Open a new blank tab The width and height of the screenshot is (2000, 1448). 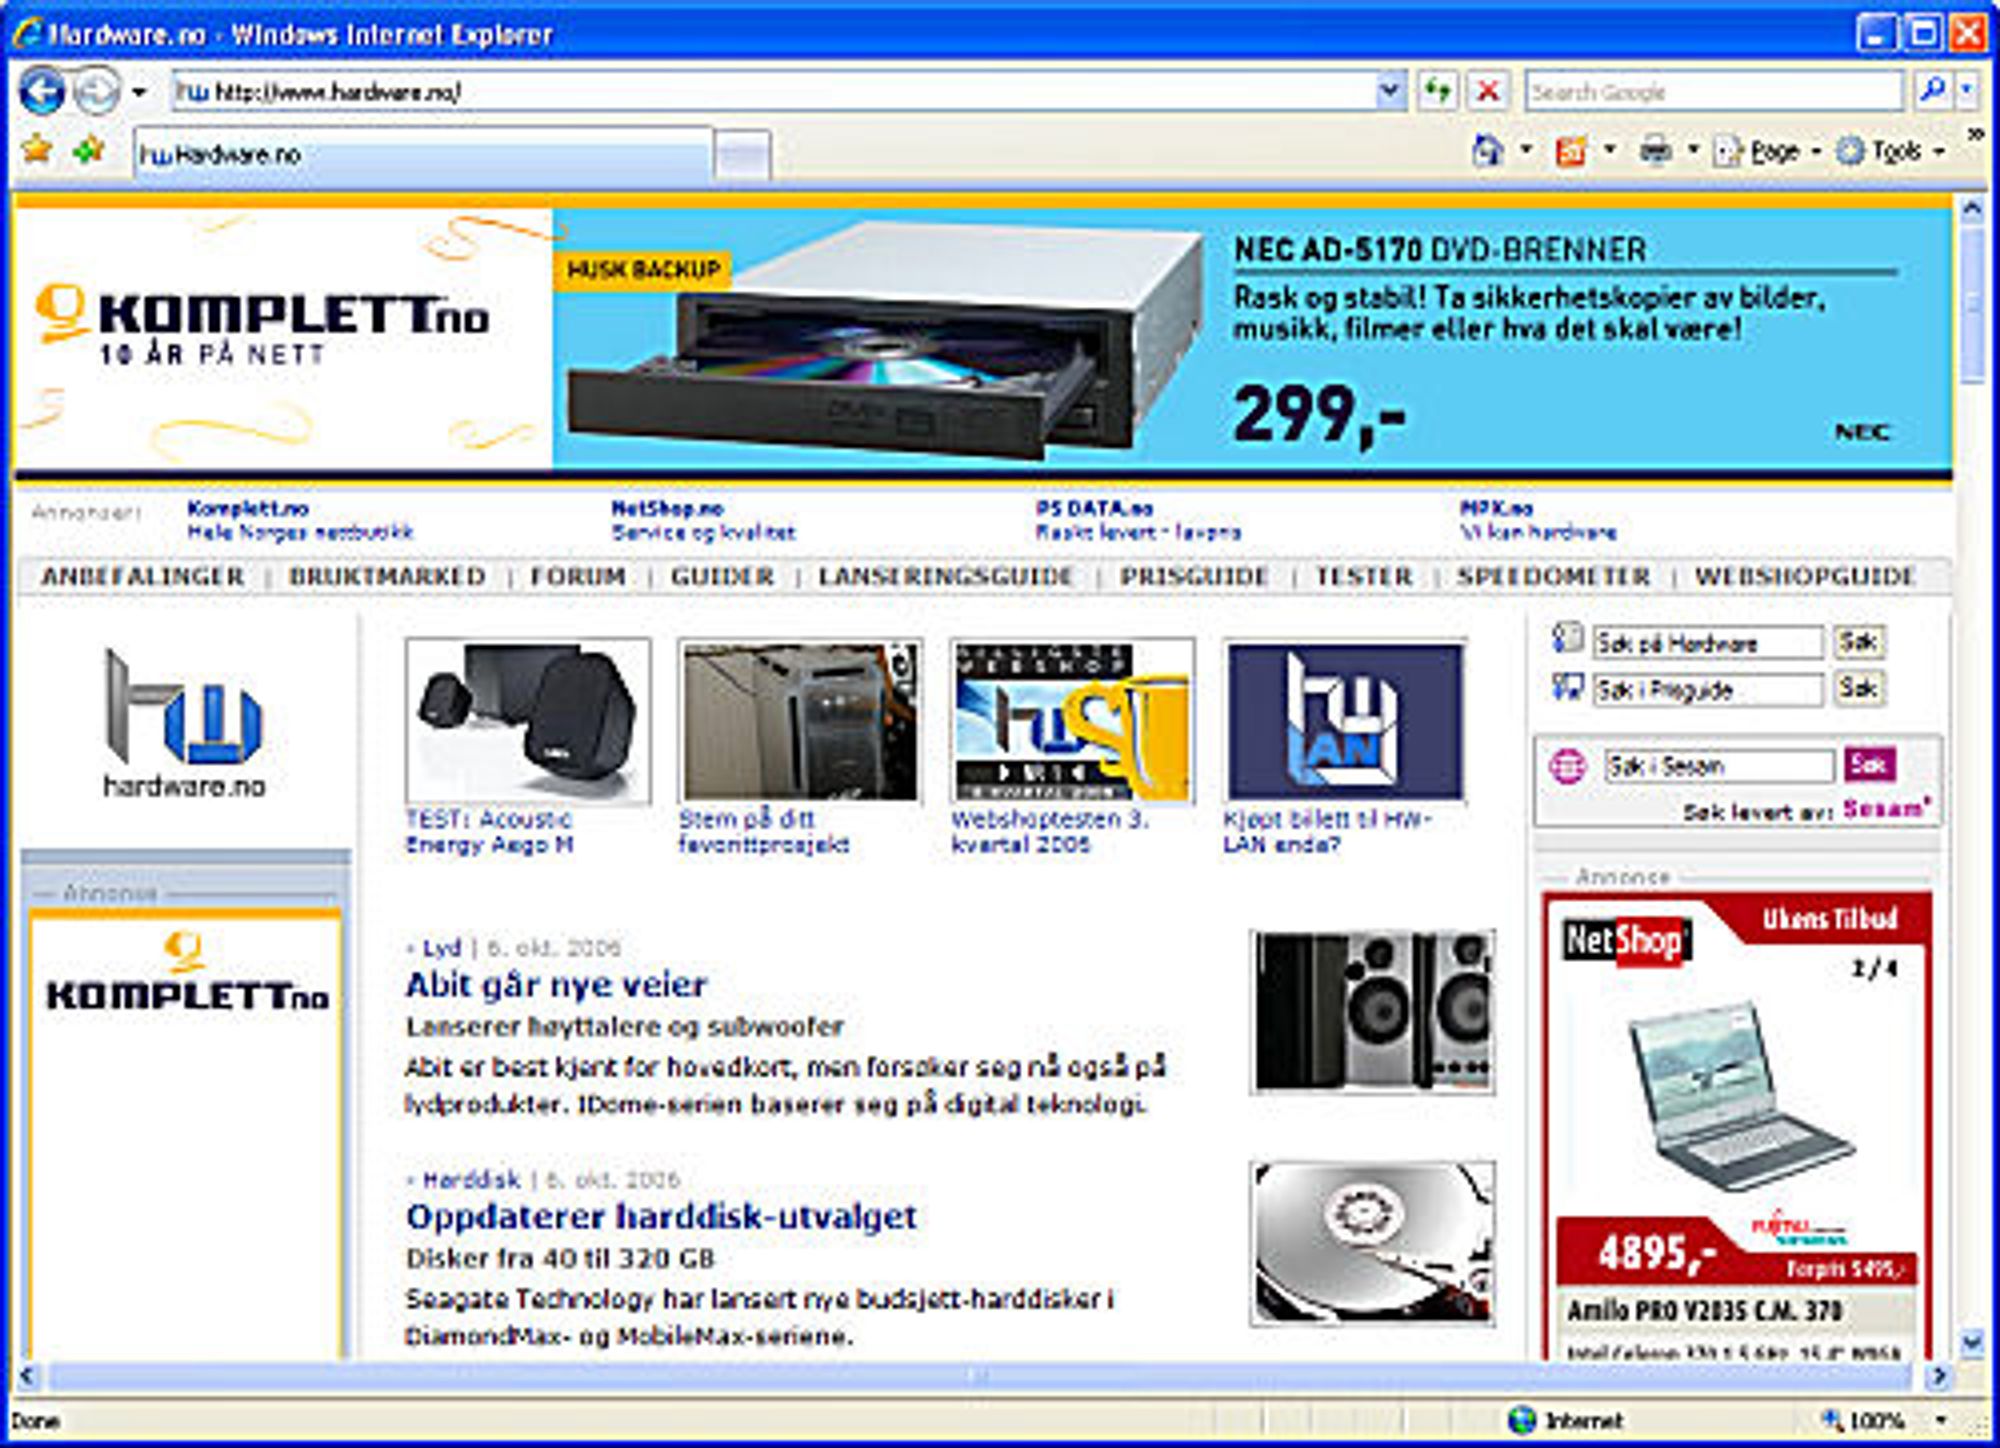point(743,156)
